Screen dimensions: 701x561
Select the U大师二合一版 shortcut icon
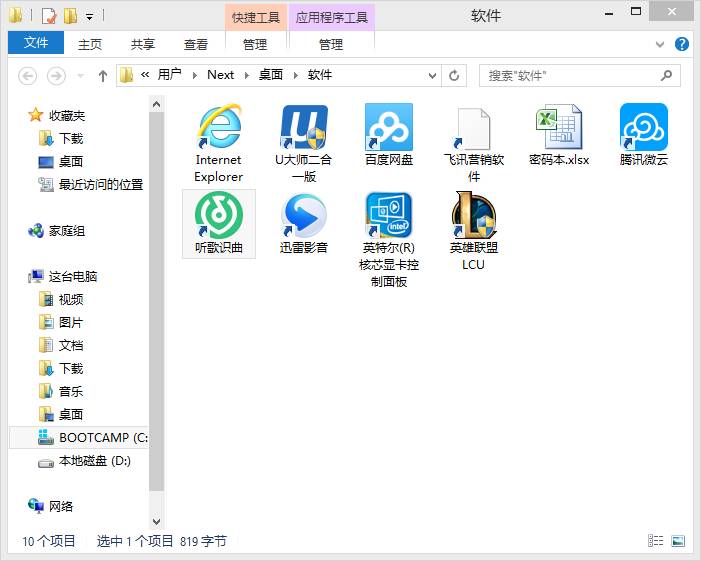(304, 143)
